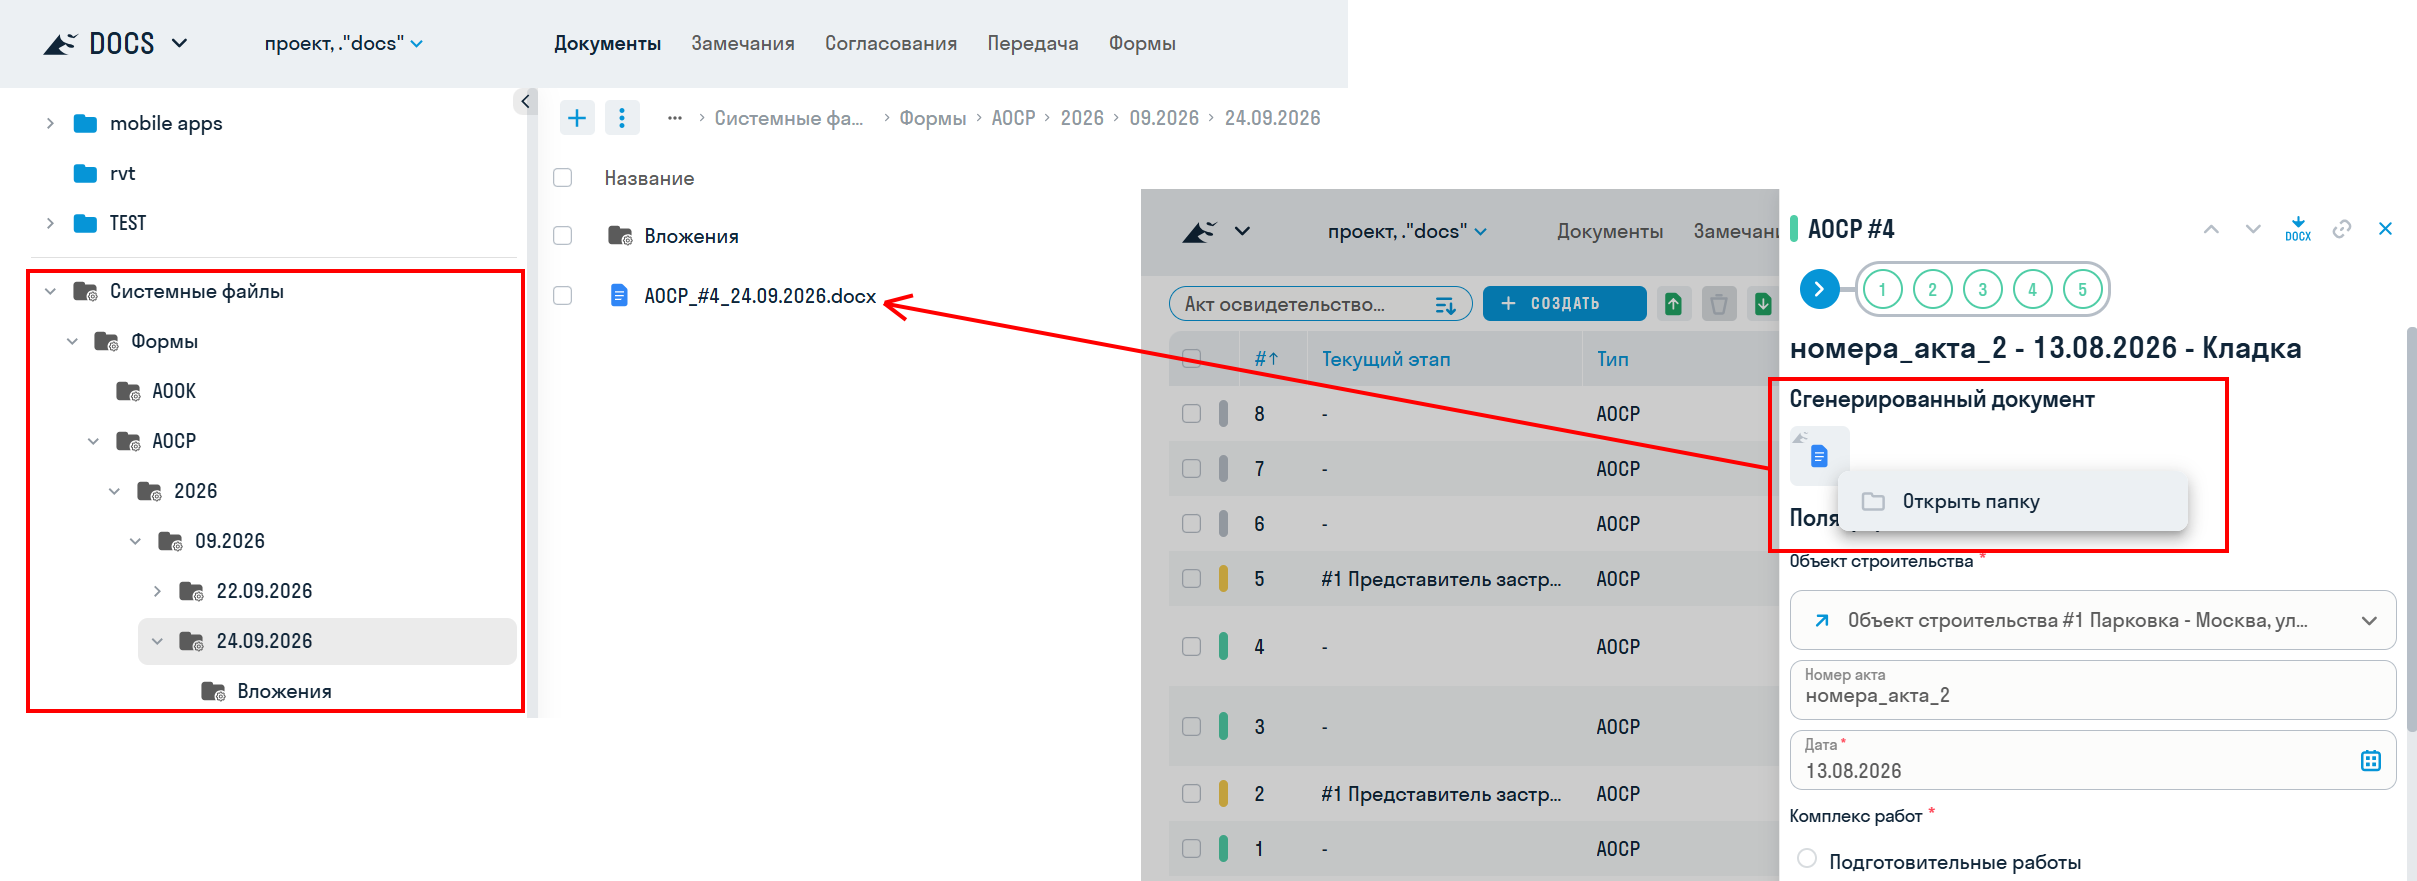Tick the checkbox for act row number 8
This screenshot has width=2417, height=881.
click(x=1191, y=414)
